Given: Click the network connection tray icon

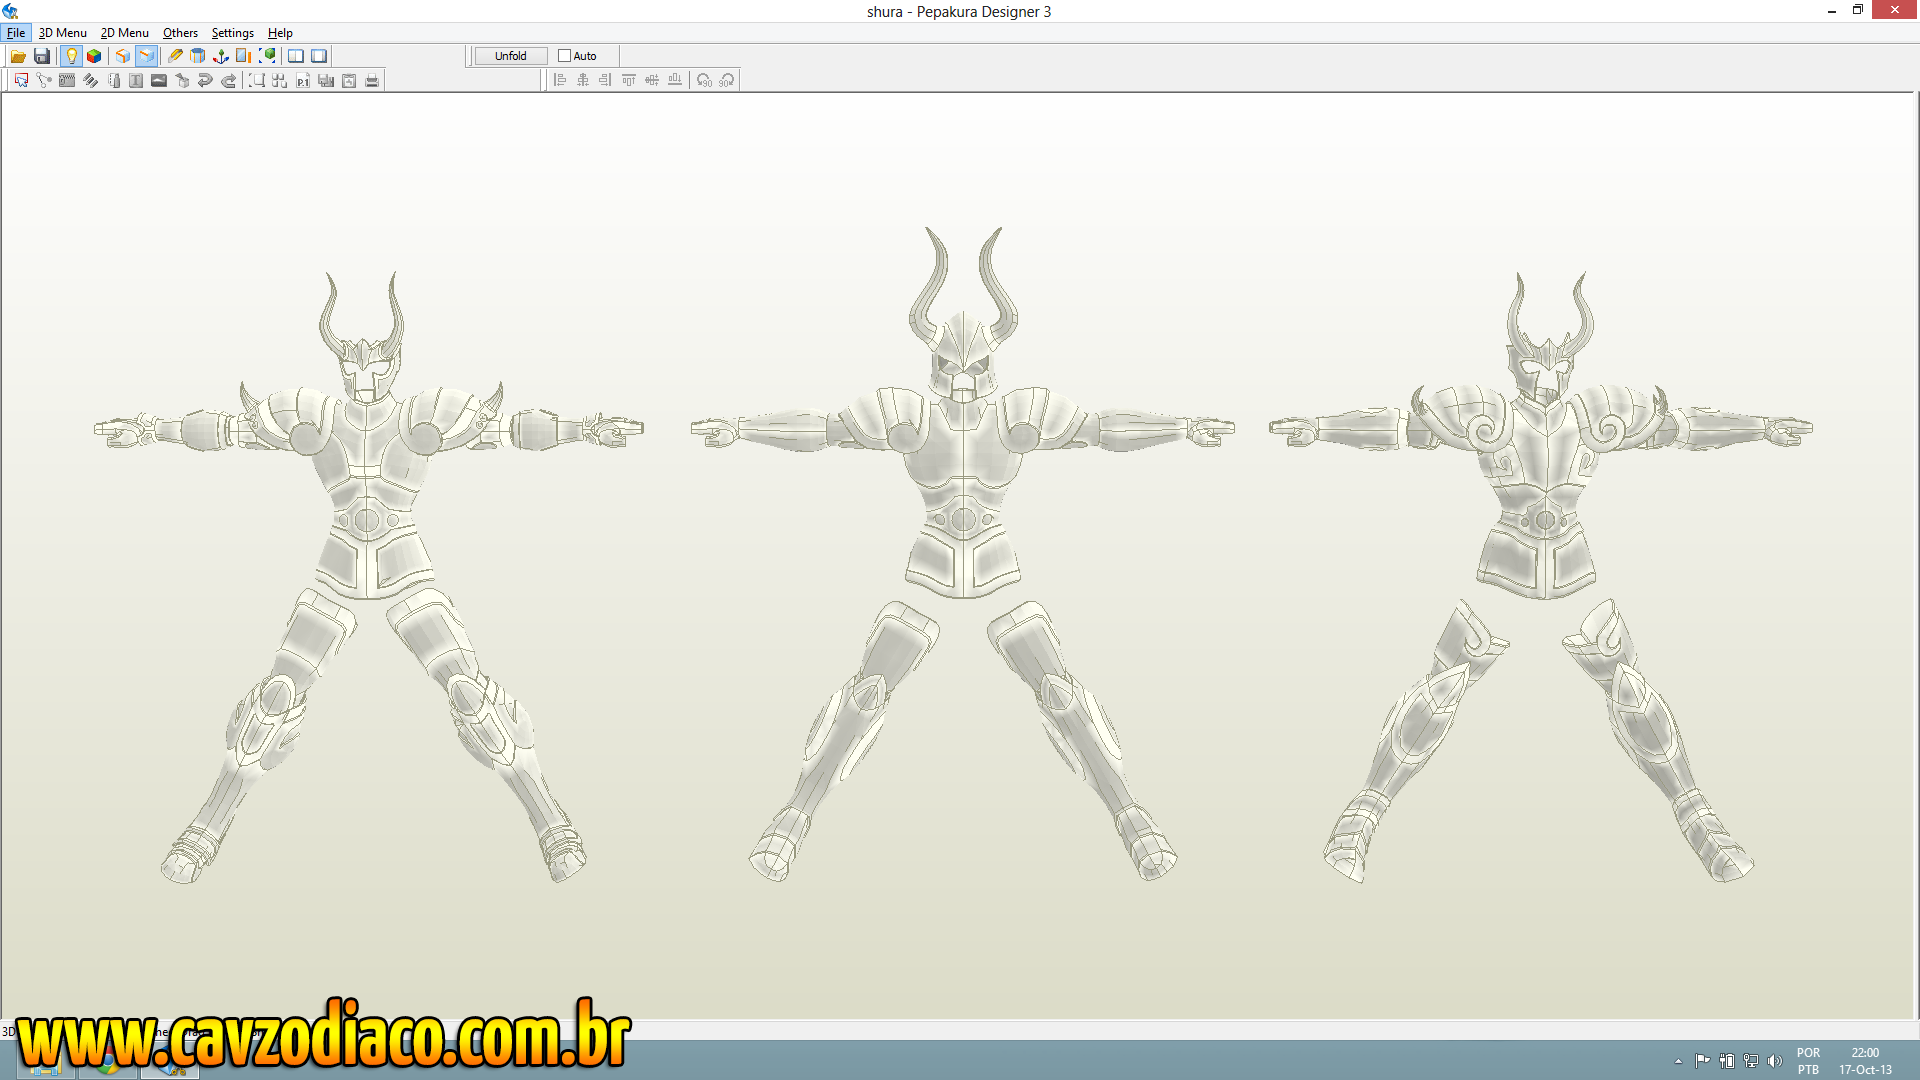Looking at the screenshot, I should [1751, 1061].
